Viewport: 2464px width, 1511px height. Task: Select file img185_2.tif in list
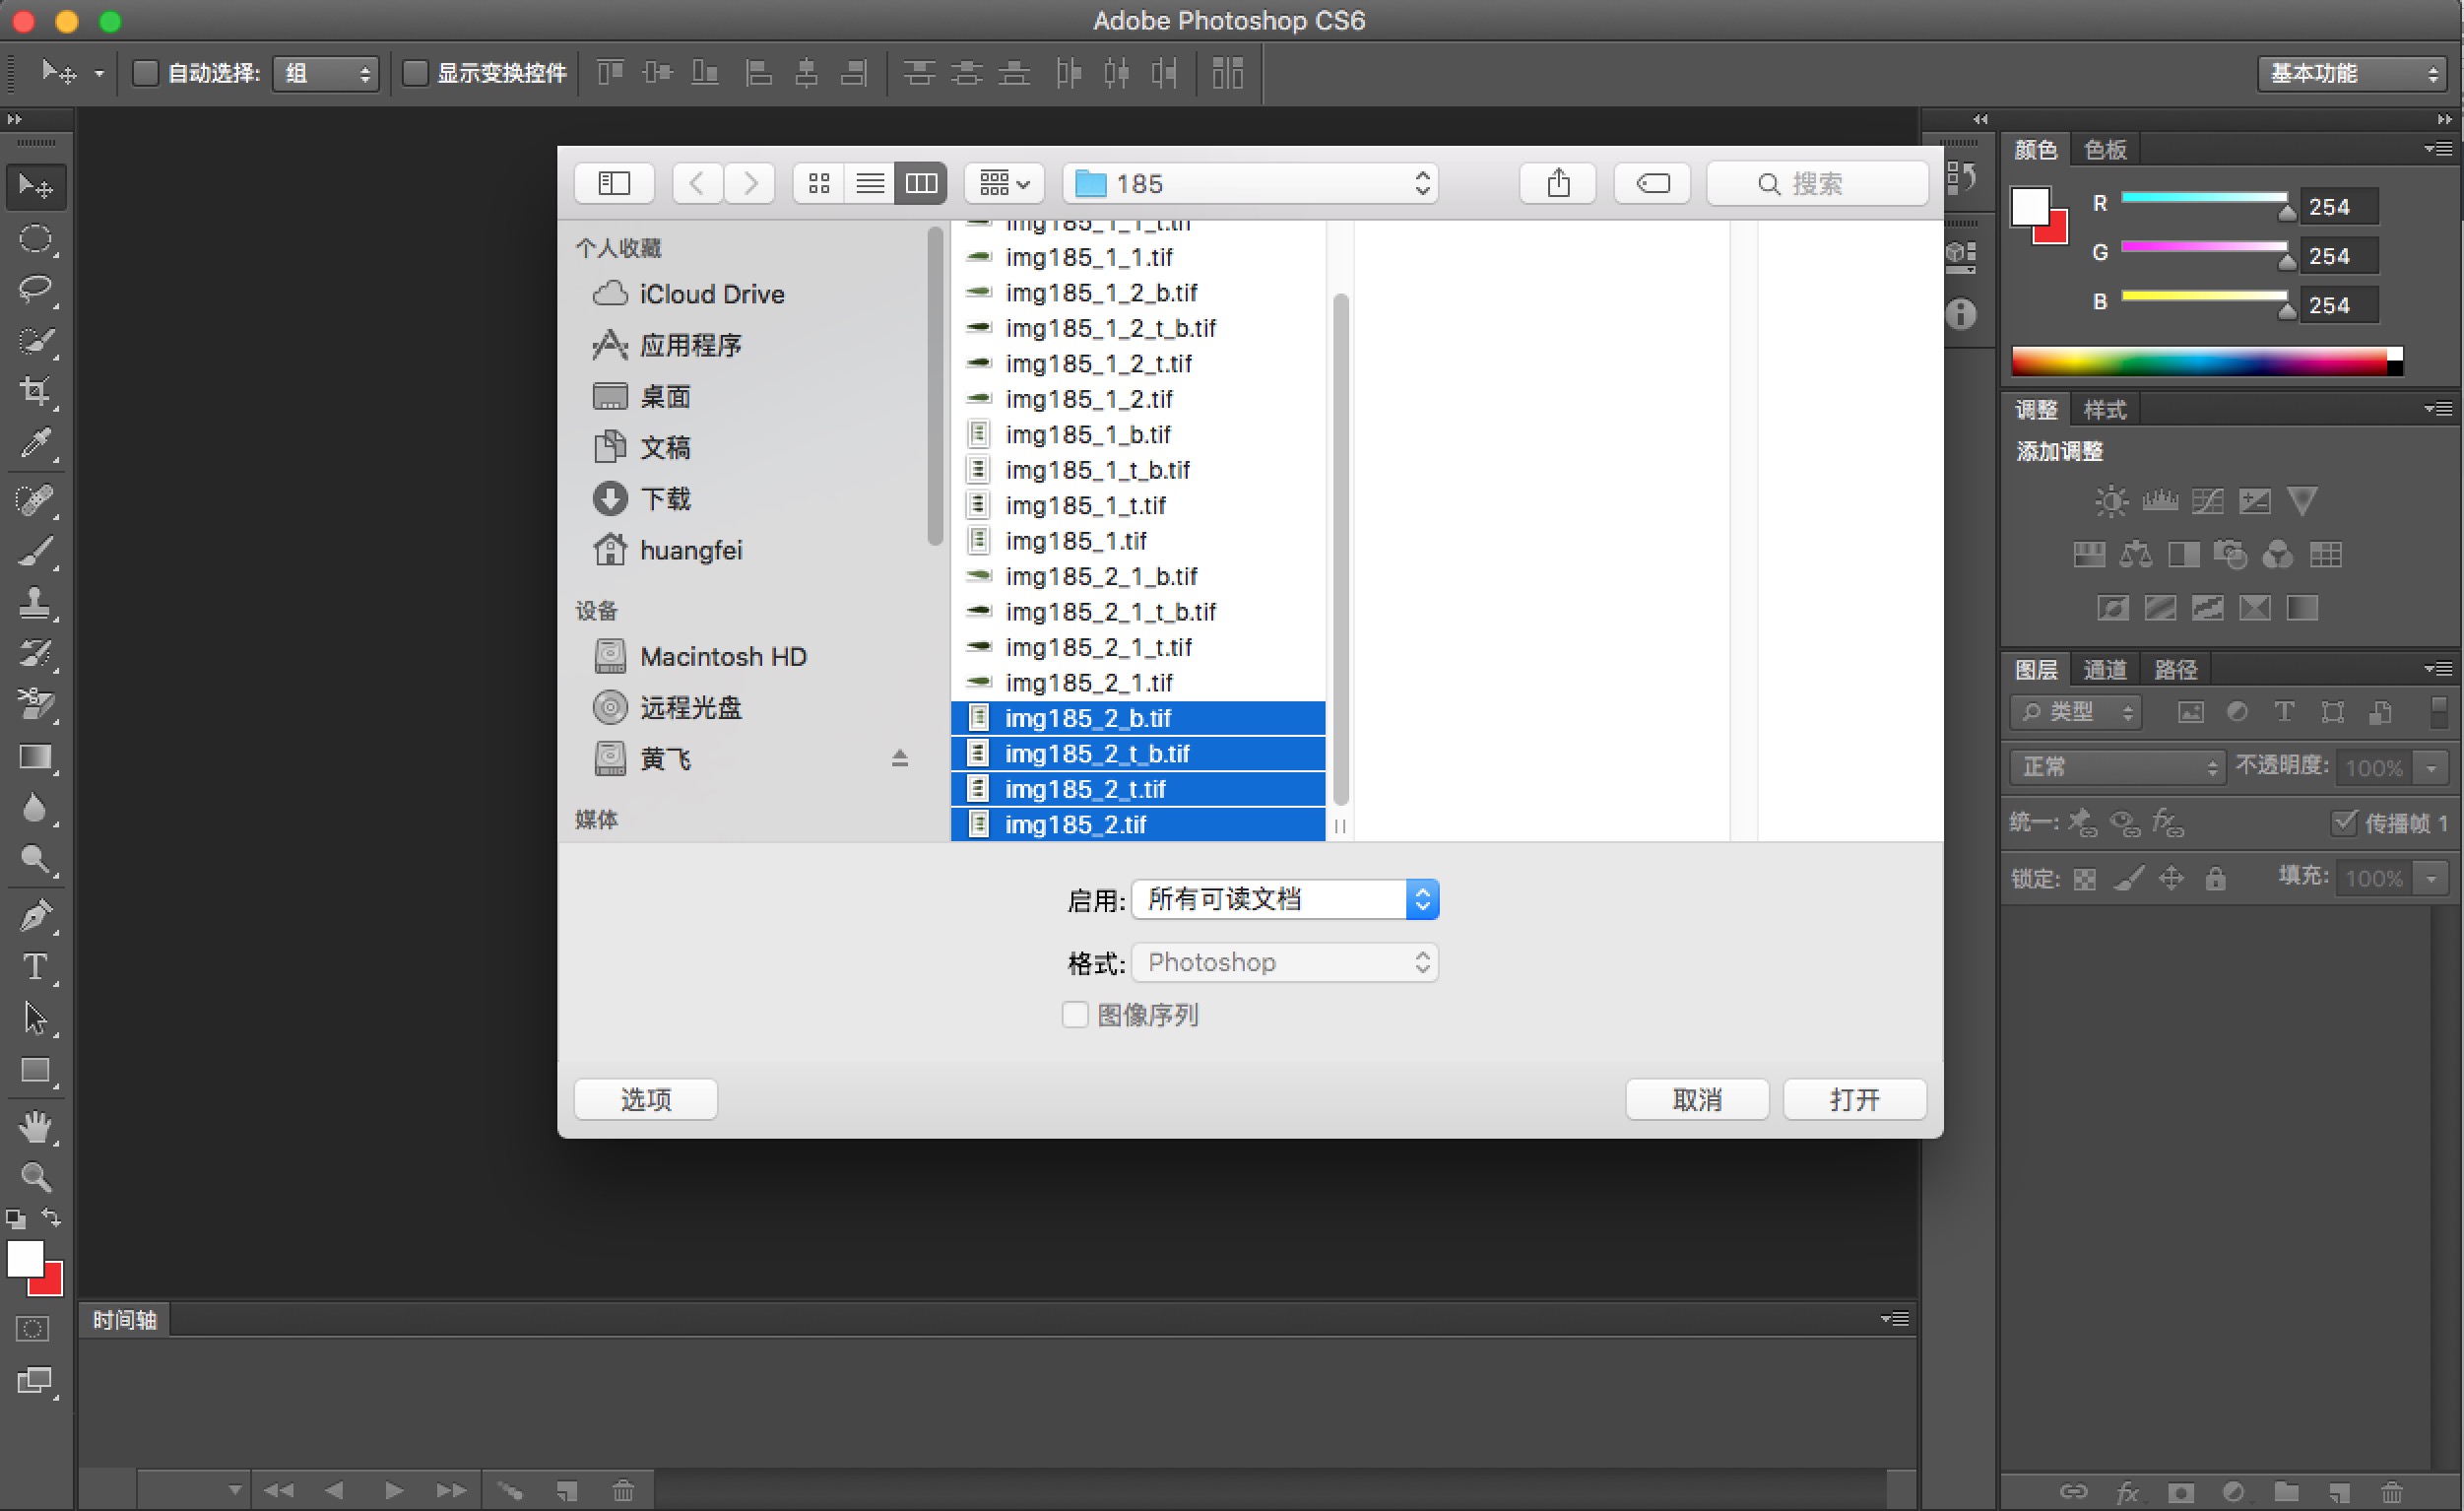click(x=1073, y=824)
